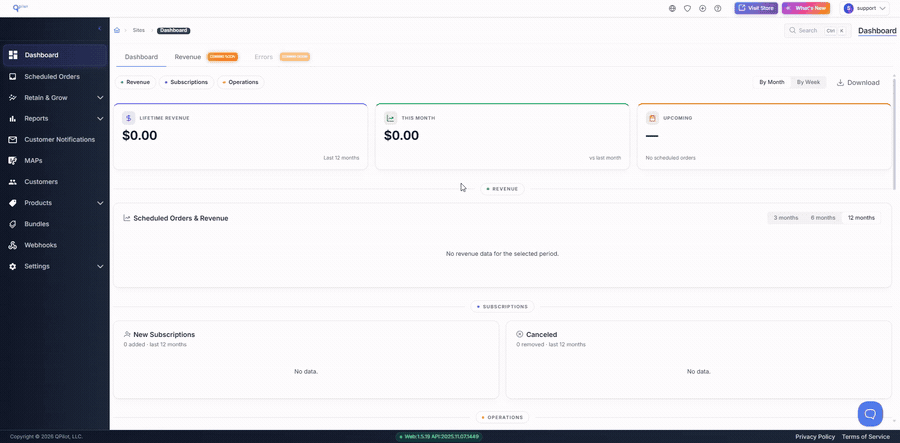The image size is (900, 443).
Task: Click the shield icon in top bar
Action: [x=687, y=9]
